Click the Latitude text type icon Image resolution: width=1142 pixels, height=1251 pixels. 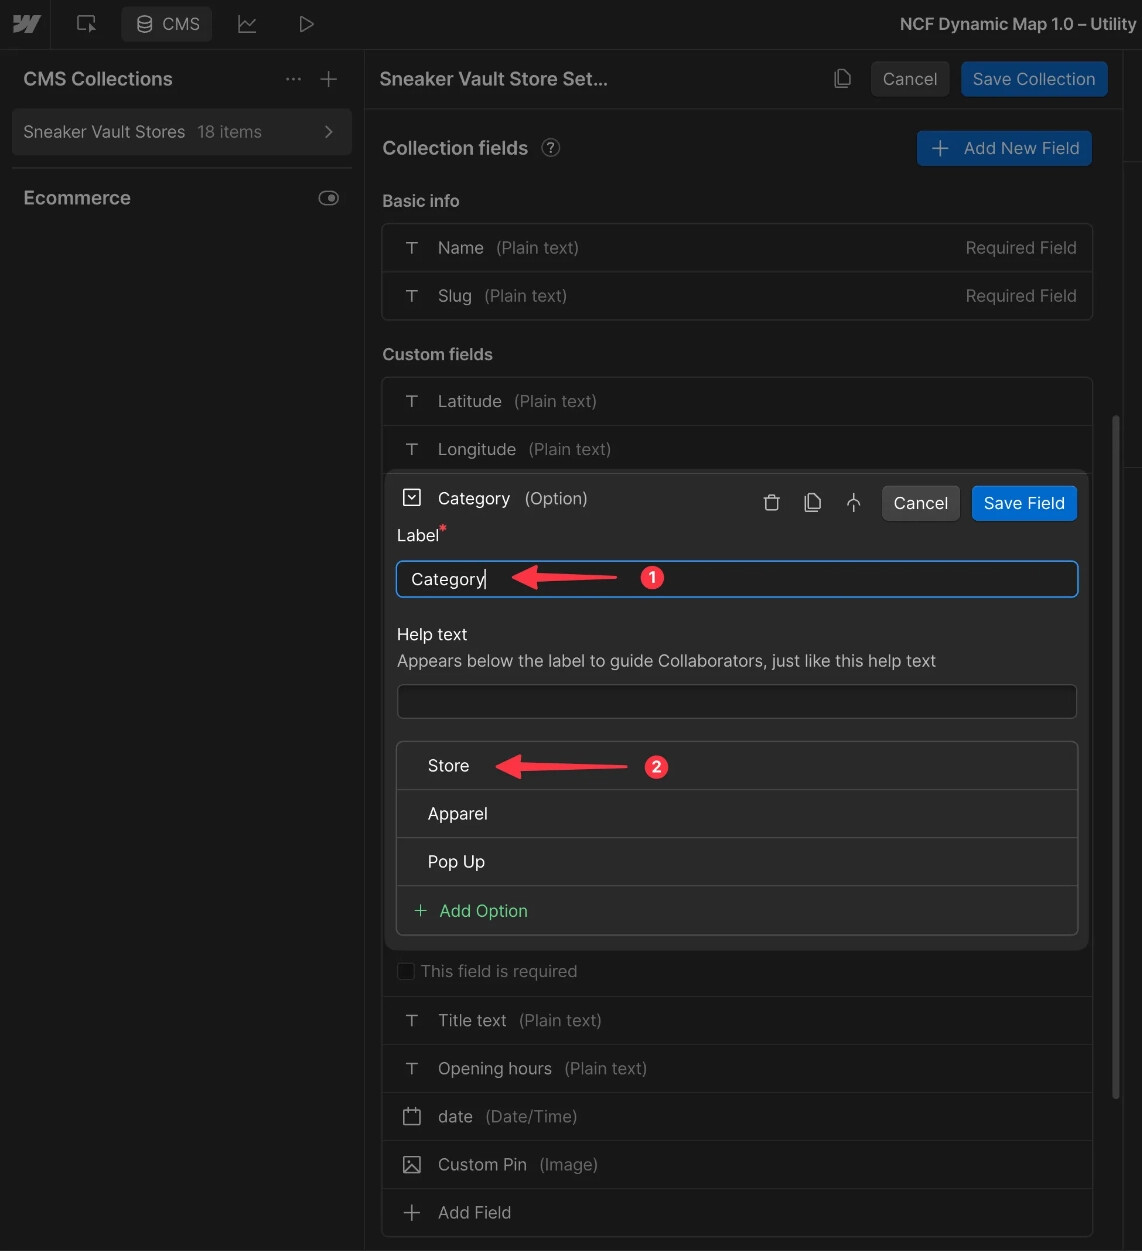coord(412,401)
